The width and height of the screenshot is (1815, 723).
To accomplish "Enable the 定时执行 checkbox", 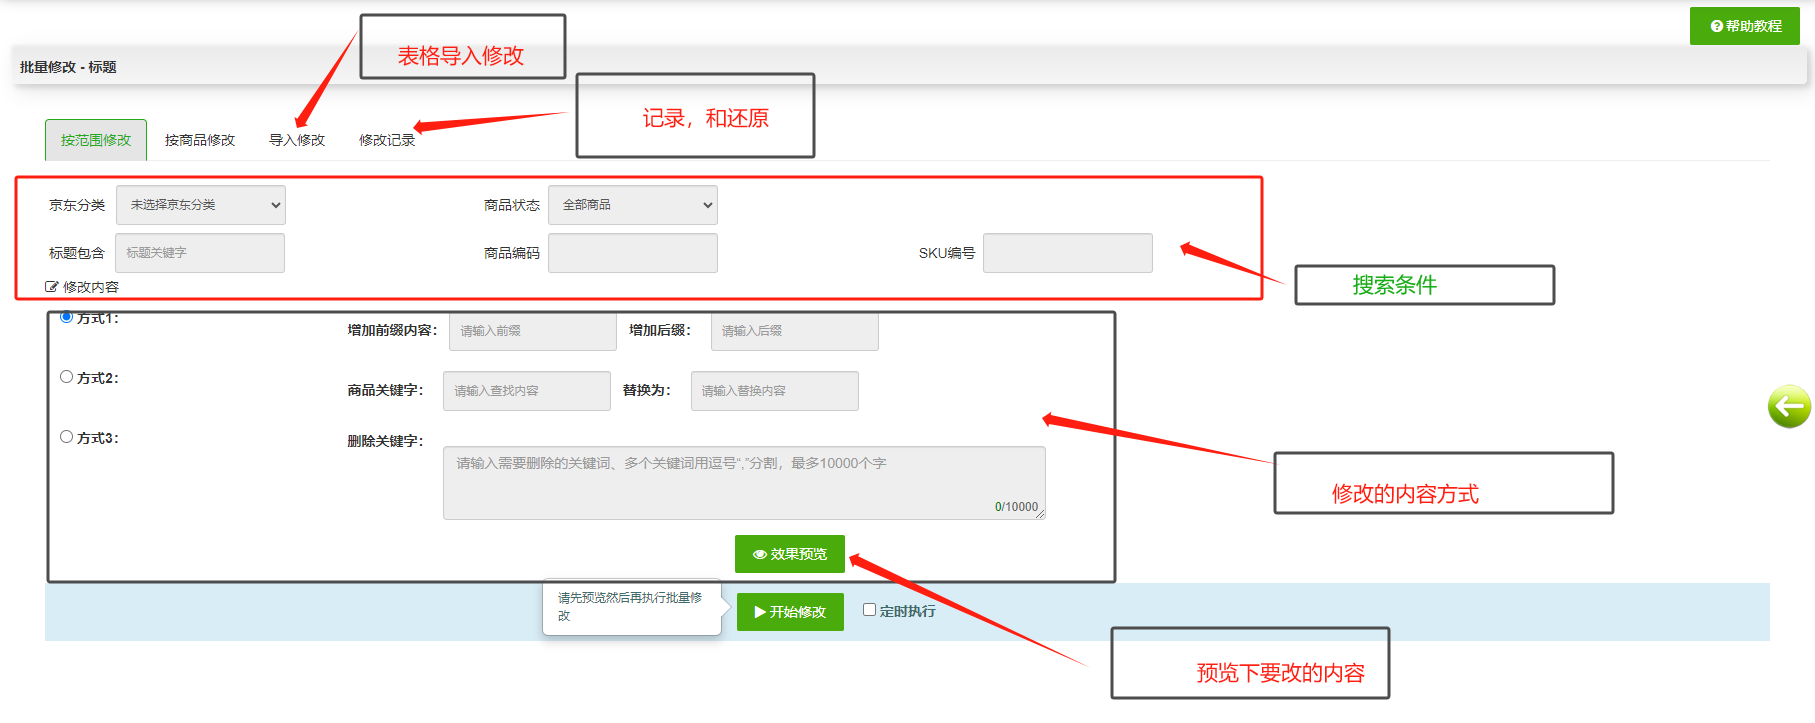I will tap(869, 610).
